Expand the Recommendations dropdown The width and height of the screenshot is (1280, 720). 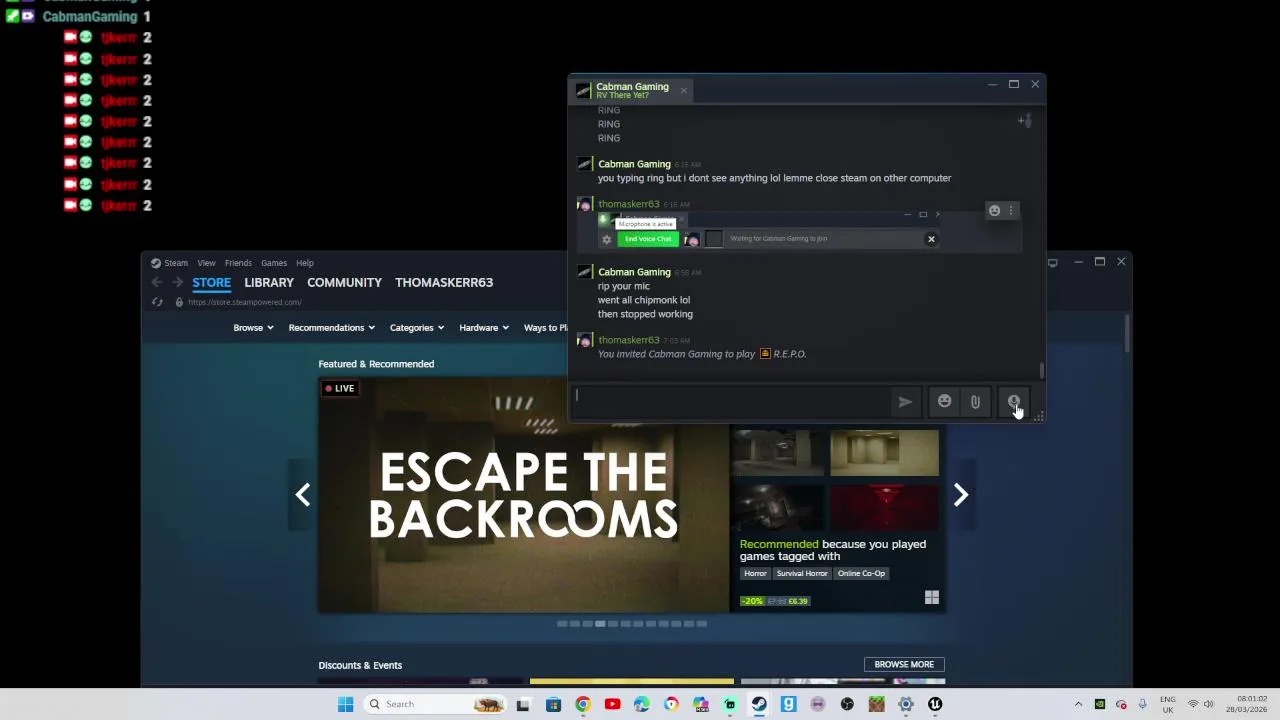[x=331, y=328]
